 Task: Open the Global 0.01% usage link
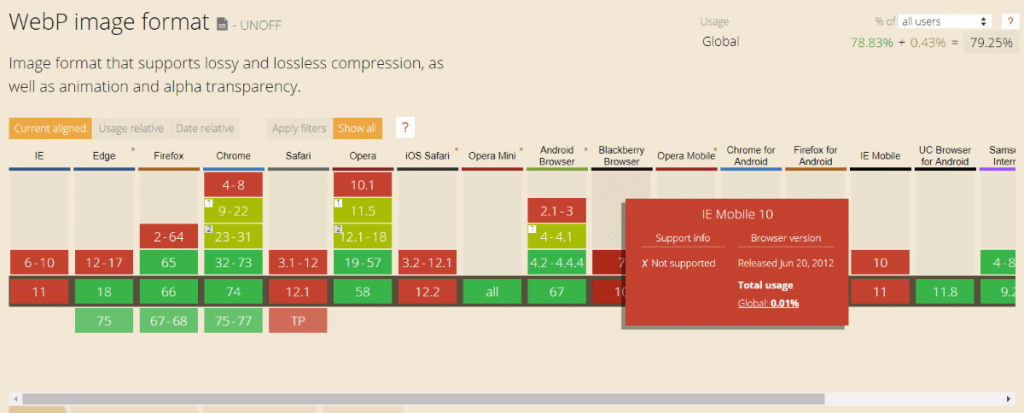769,303
